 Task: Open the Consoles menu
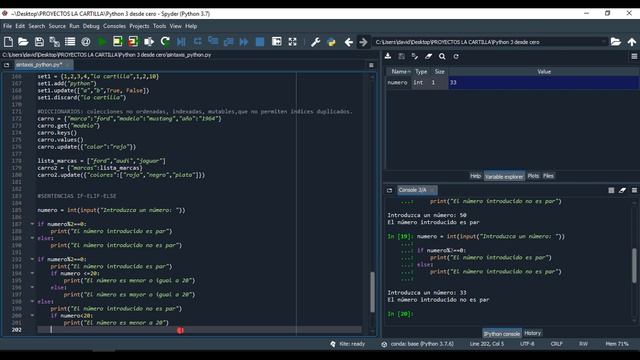(114, 26)
